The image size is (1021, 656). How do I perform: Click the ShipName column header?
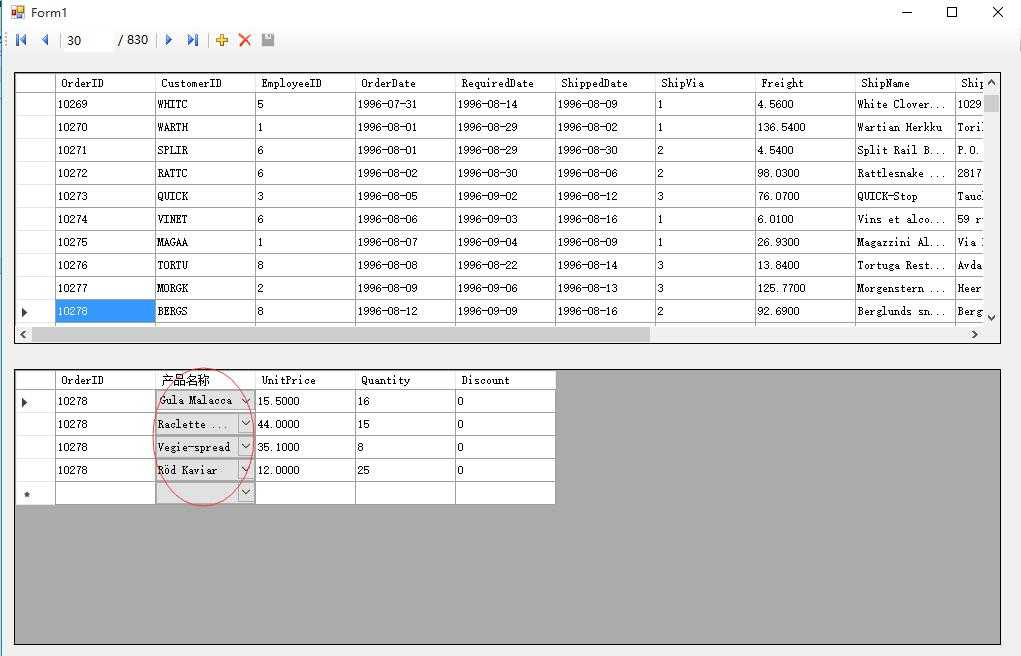(x=905, y=83)
